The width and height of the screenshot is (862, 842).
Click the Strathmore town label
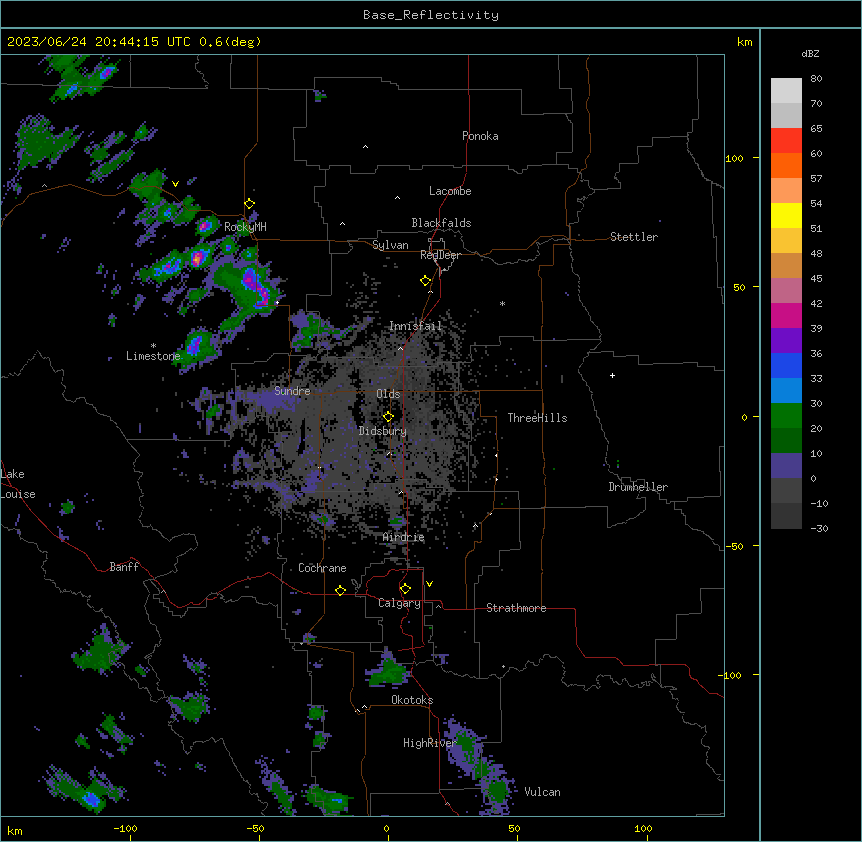(516, 608)
